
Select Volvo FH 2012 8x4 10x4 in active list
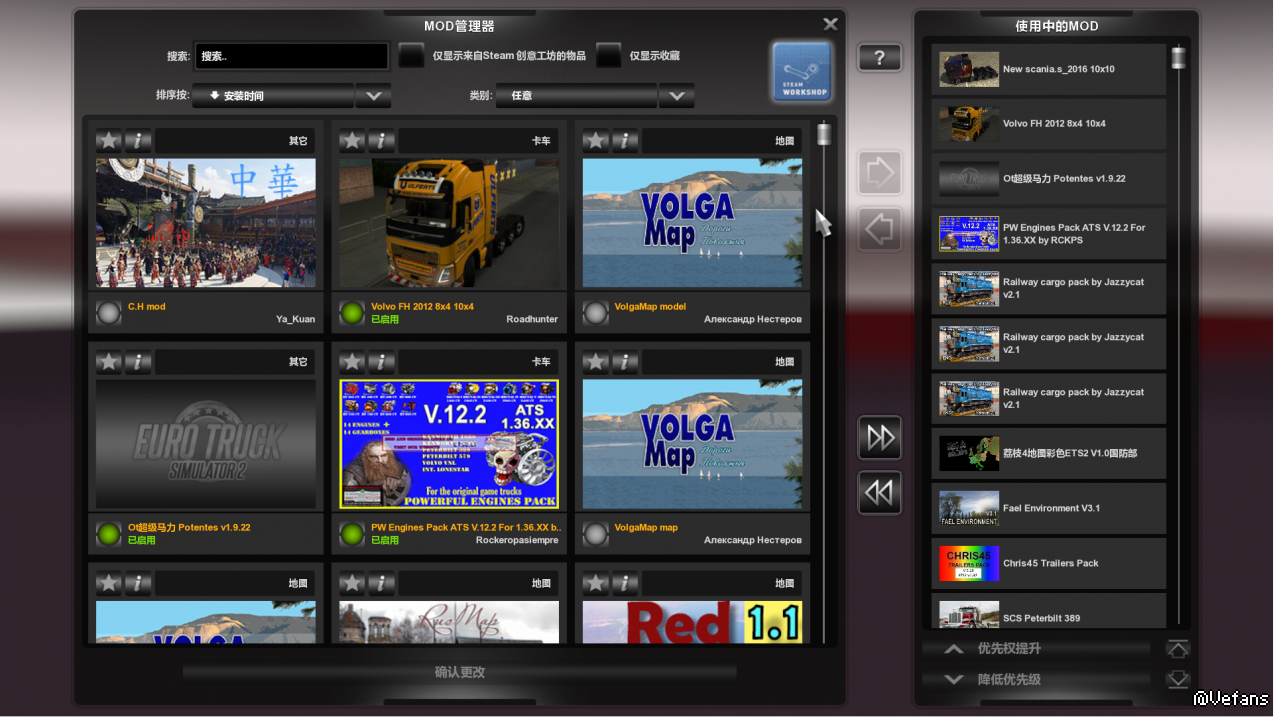(1049, 124)
